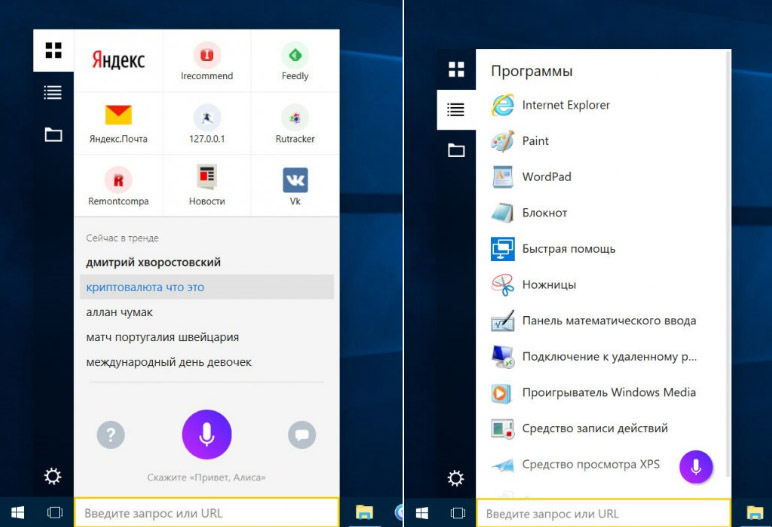Open Windows Start in the left screenshot taskbar
Viewport: 772px width, 527px height.
(x=18, y=513)
